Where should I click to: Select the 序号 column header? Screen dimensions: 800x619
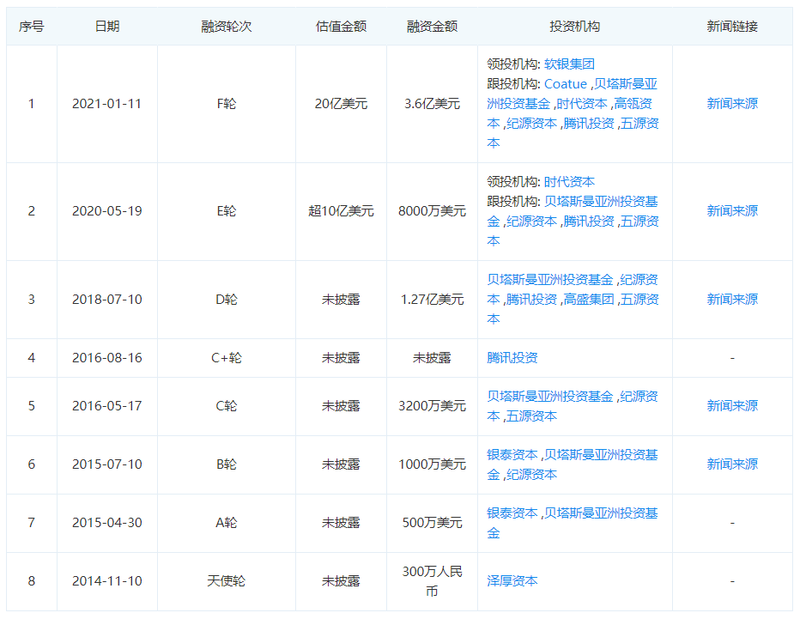tap(31, 27)
